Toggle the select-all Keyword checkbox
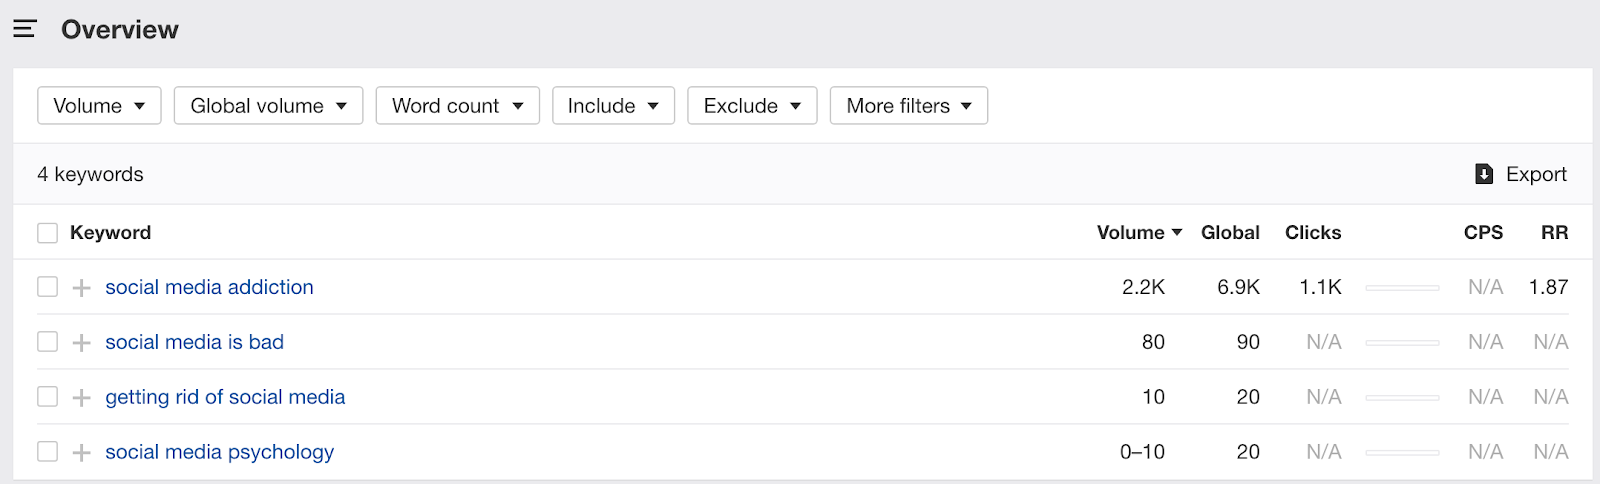Screen dimensions: 1600x484 (47, 233)
